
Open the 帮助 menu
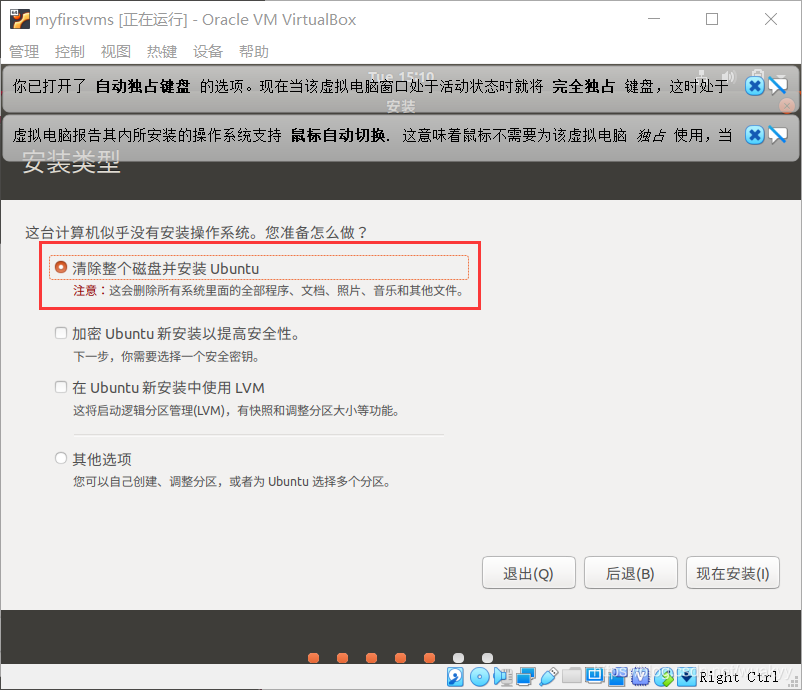point(254,52)
